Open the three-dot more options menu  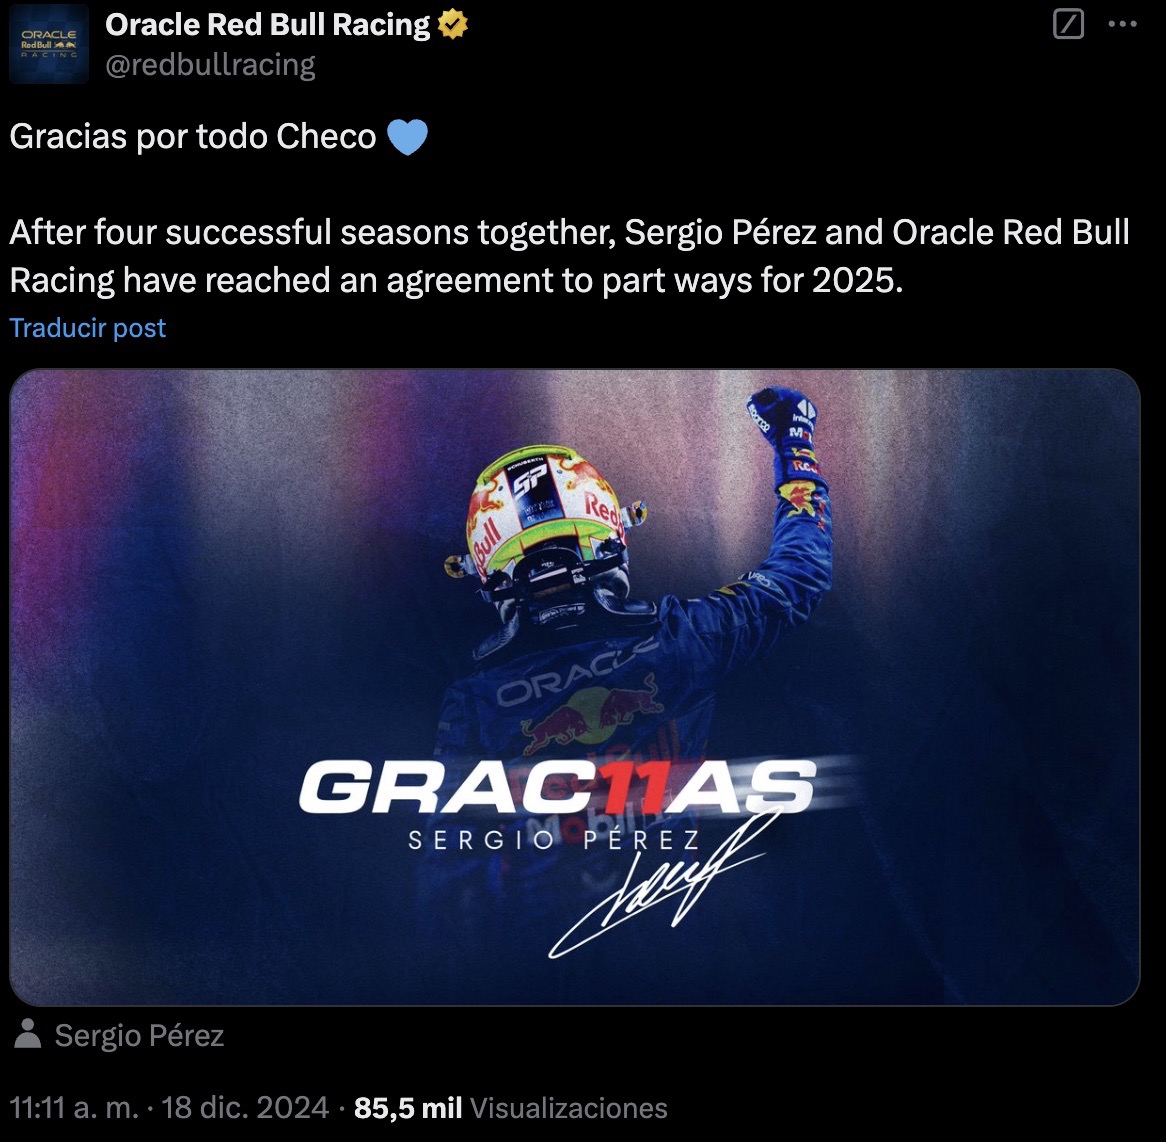pyautogui.click(x=1123, y=26)
